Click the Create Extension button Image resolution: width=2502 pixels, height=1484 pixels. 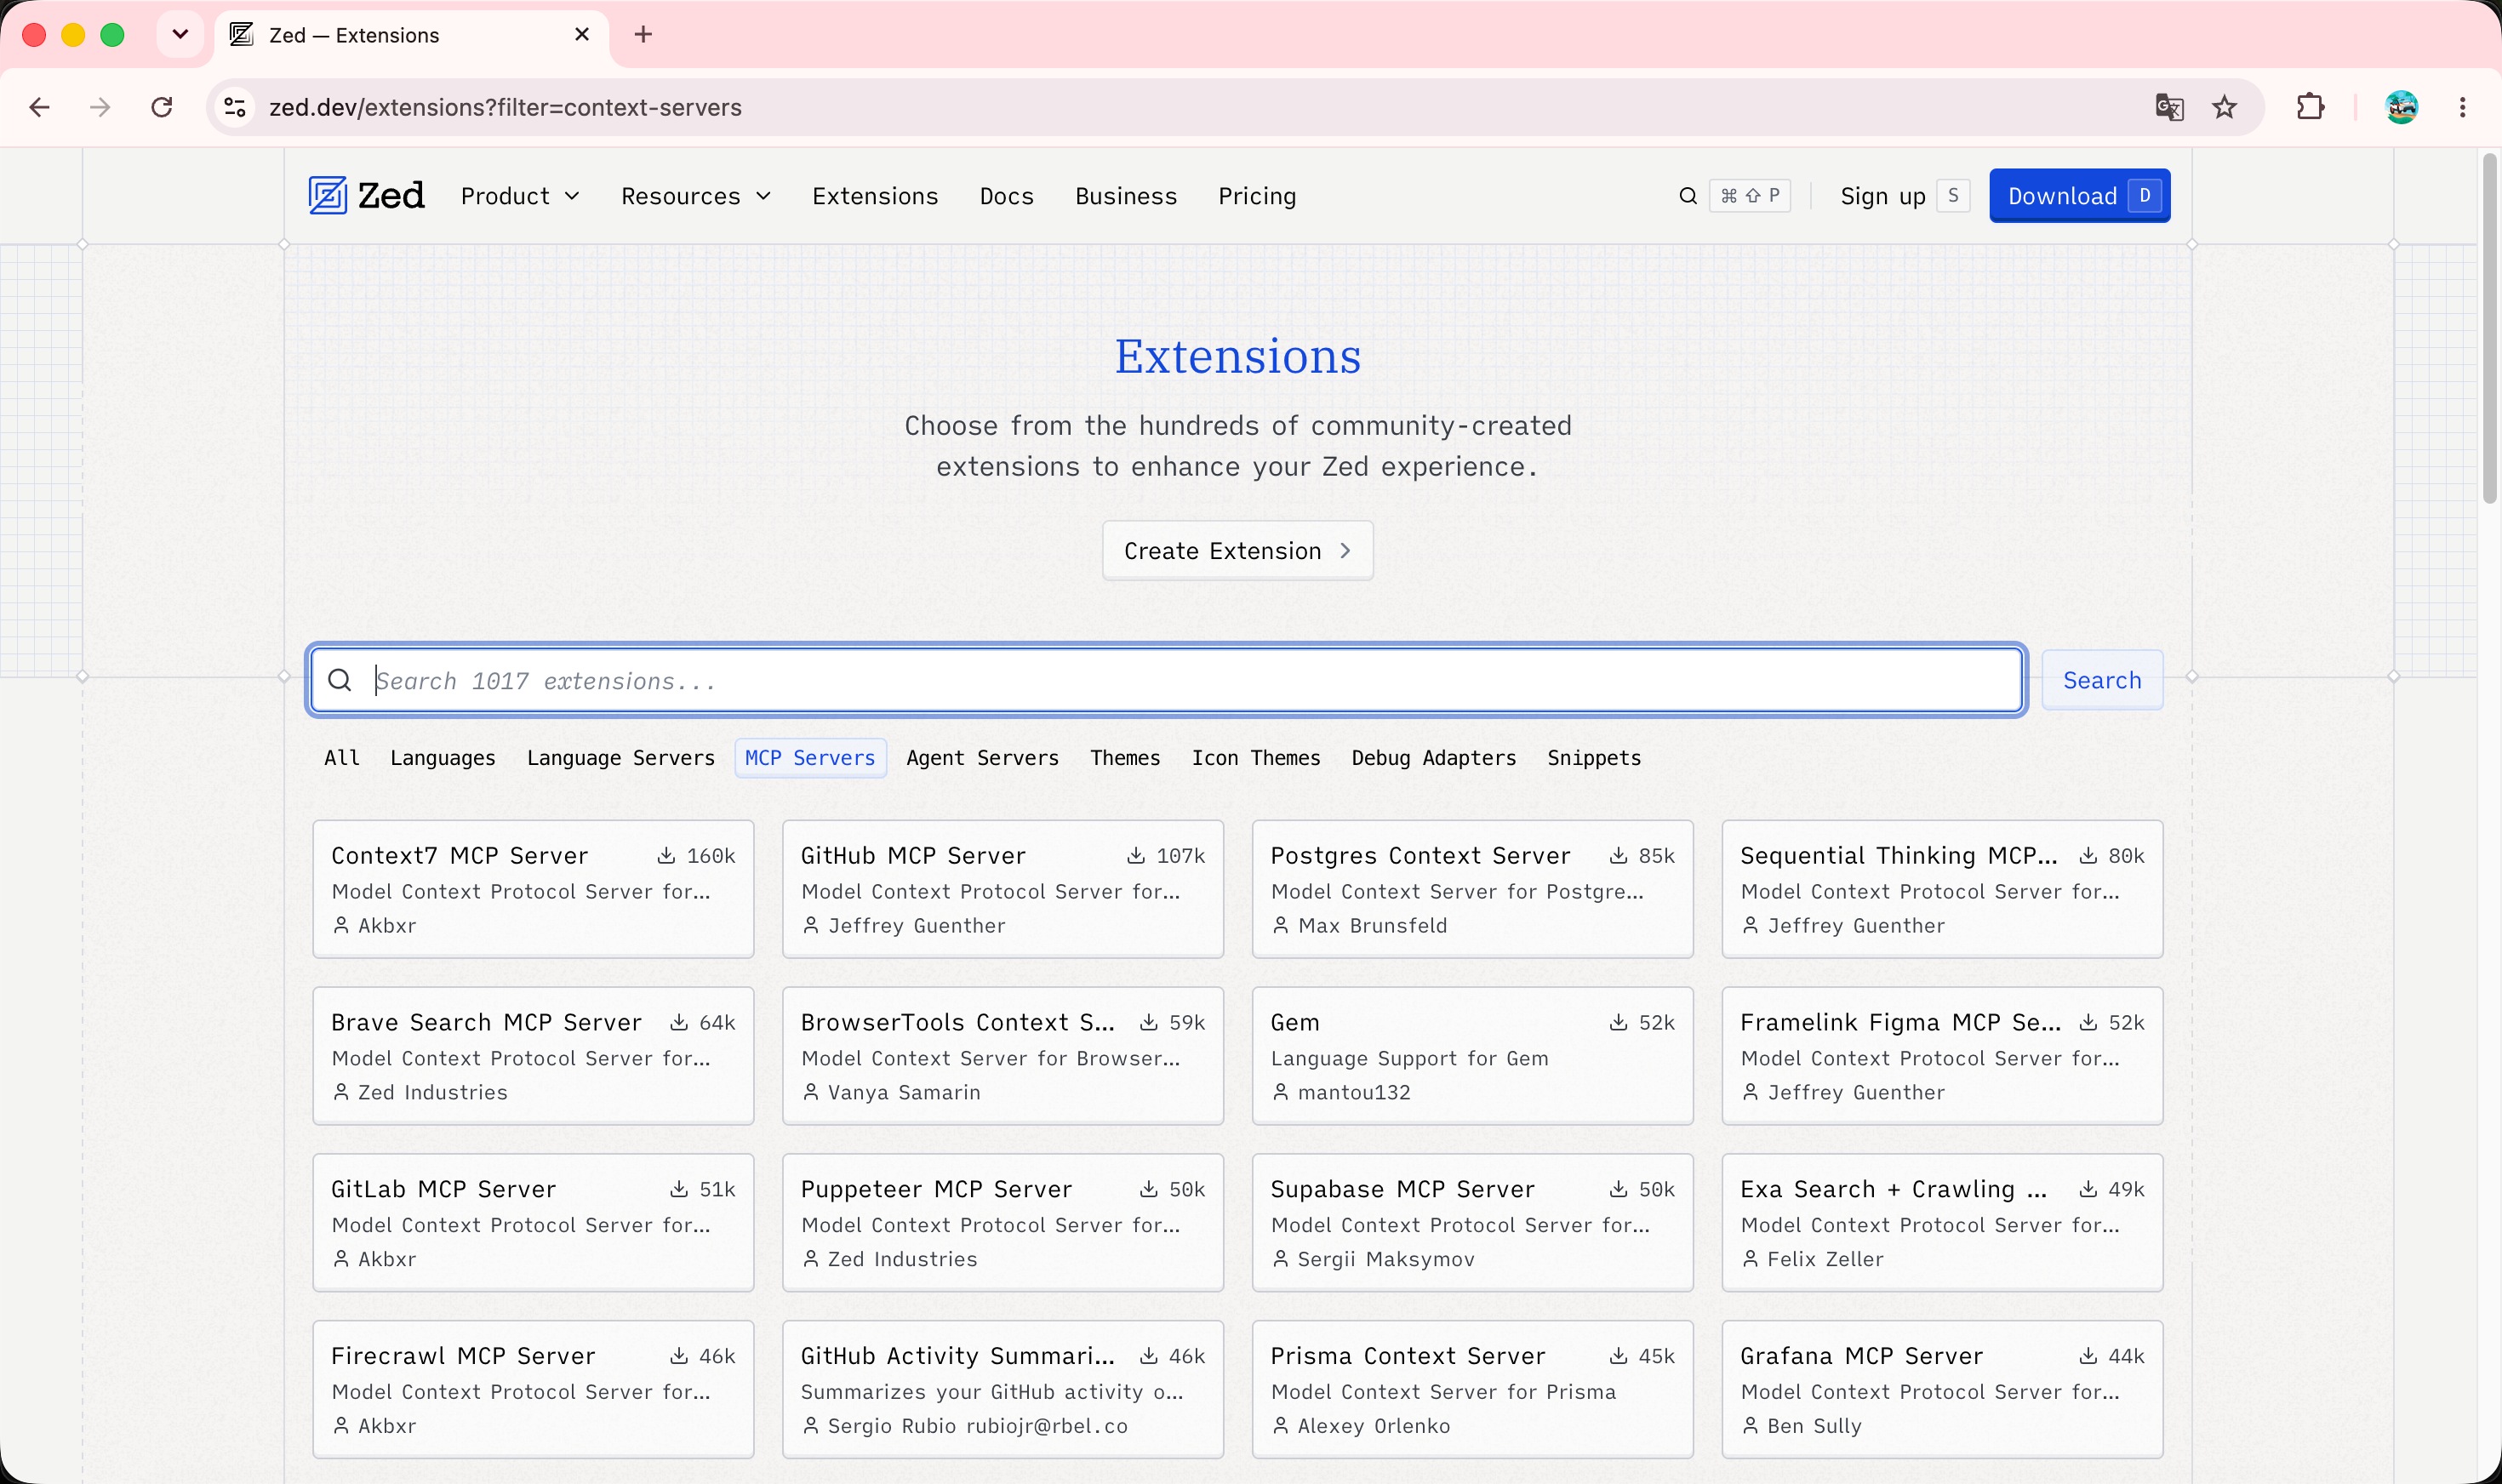[x=1238, y=551]
